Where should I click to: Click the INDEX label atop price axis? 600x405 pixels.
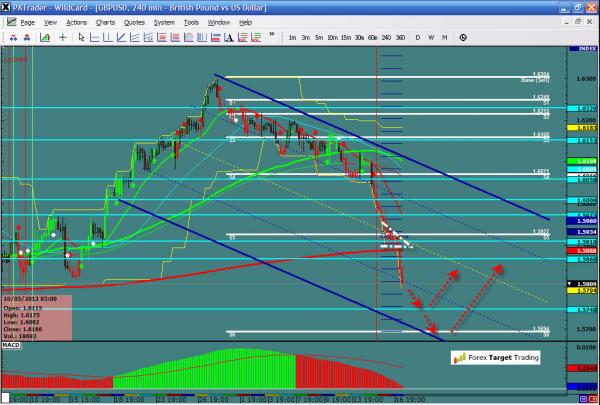(x=583, y=49)
